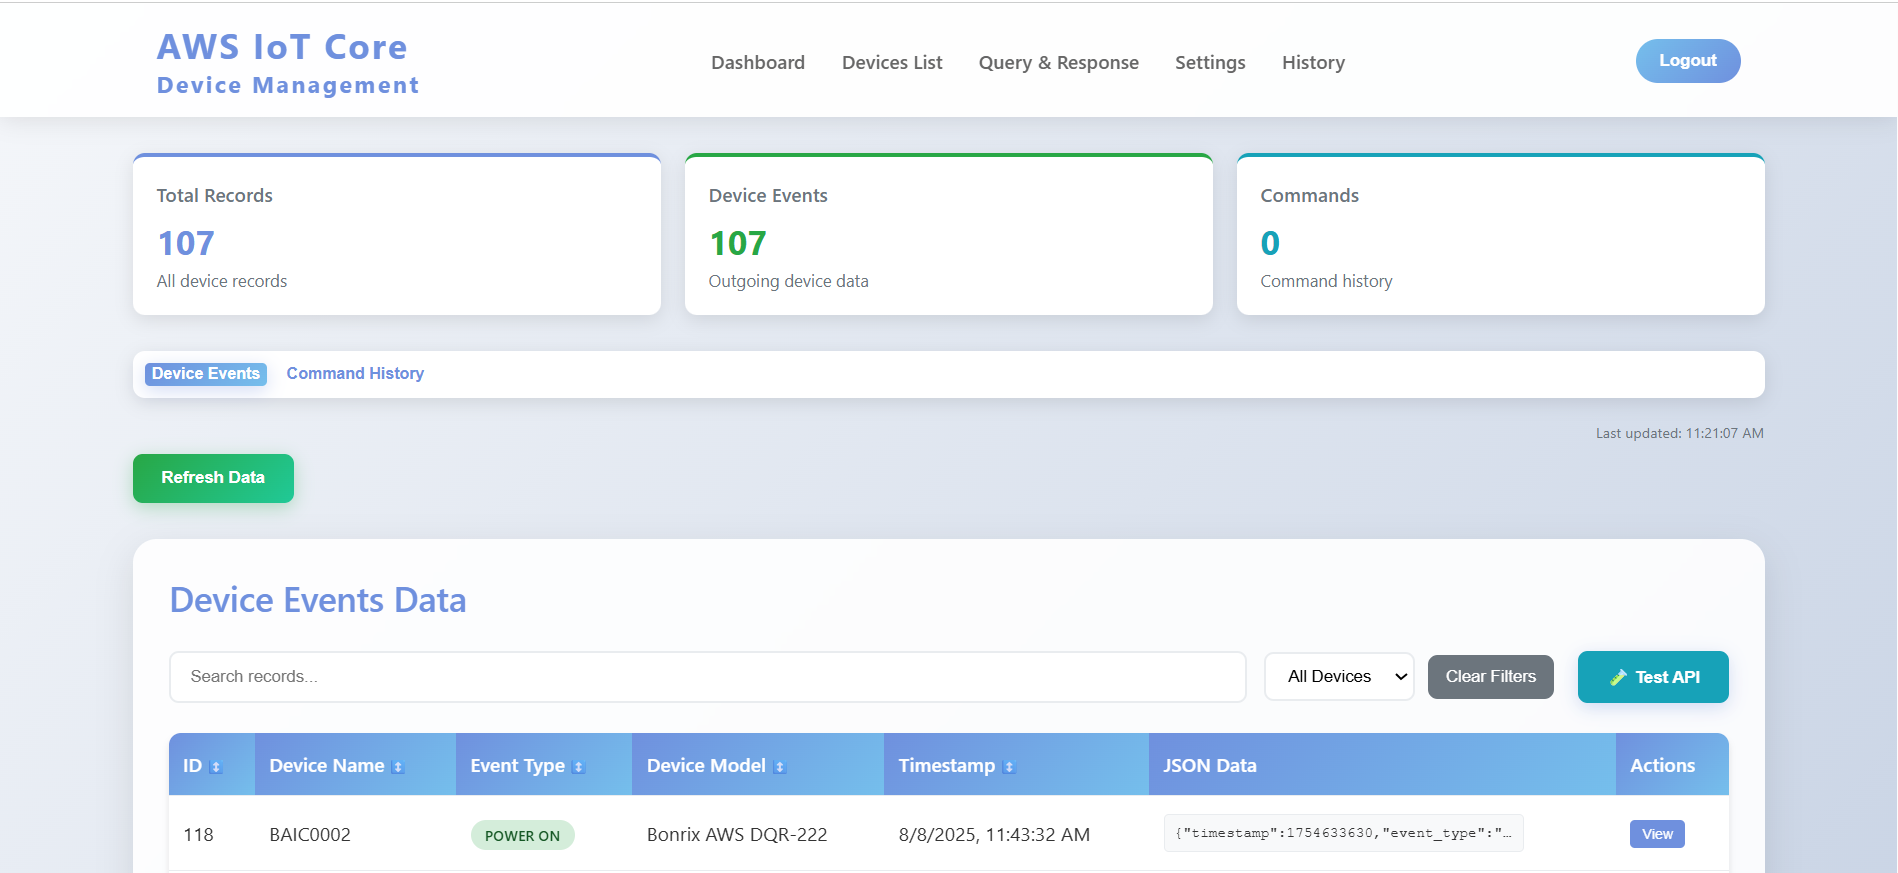Sort by Device Name using sort icon
1898x873 pixels.
coord(398,767)
